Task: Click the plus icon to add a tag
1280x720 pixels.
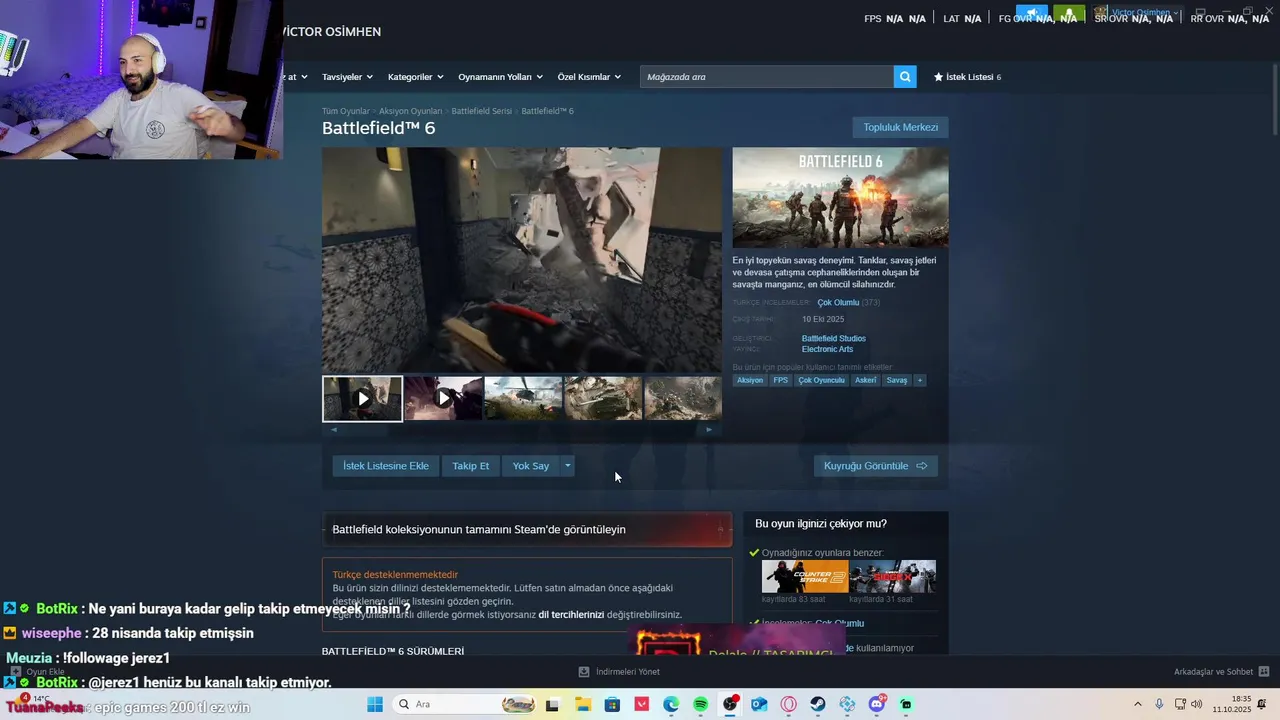Action: click(x=920, y=380)
